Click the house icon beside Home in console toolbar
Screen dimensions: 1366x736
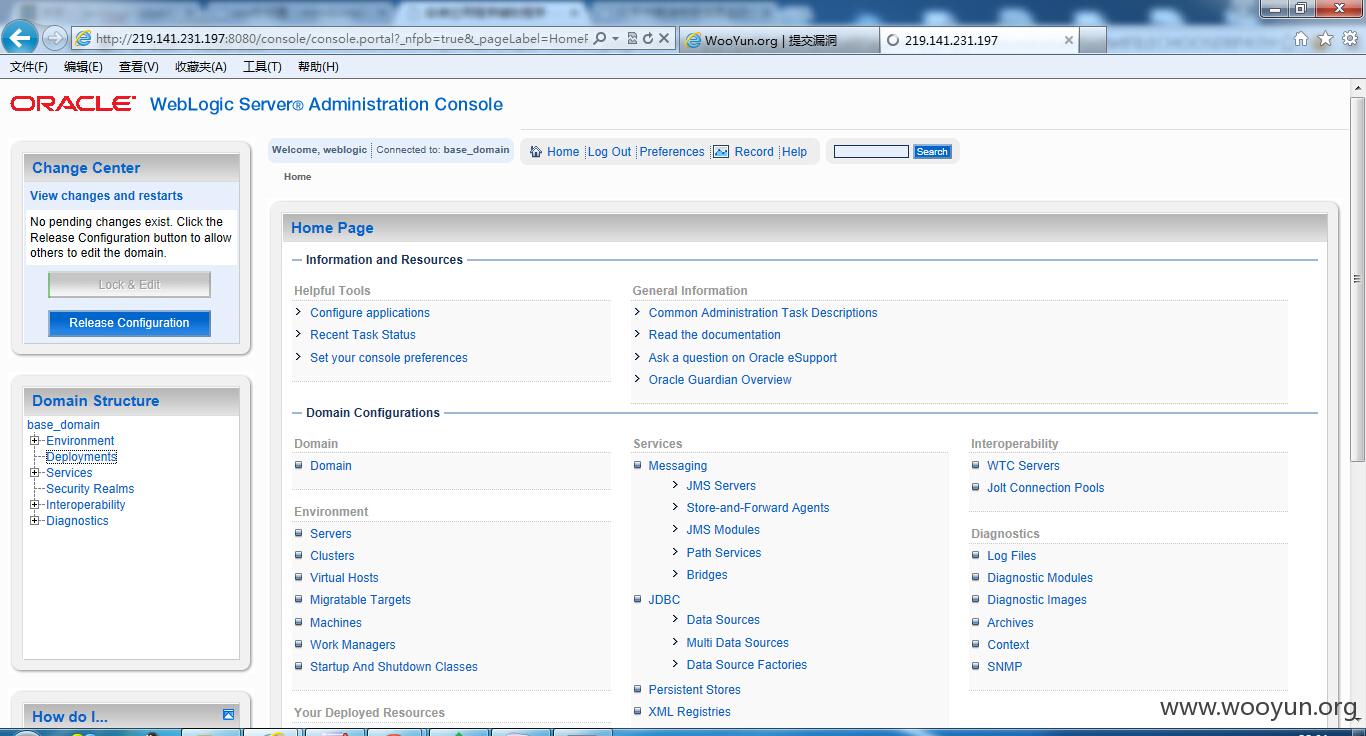coord(536,152)
